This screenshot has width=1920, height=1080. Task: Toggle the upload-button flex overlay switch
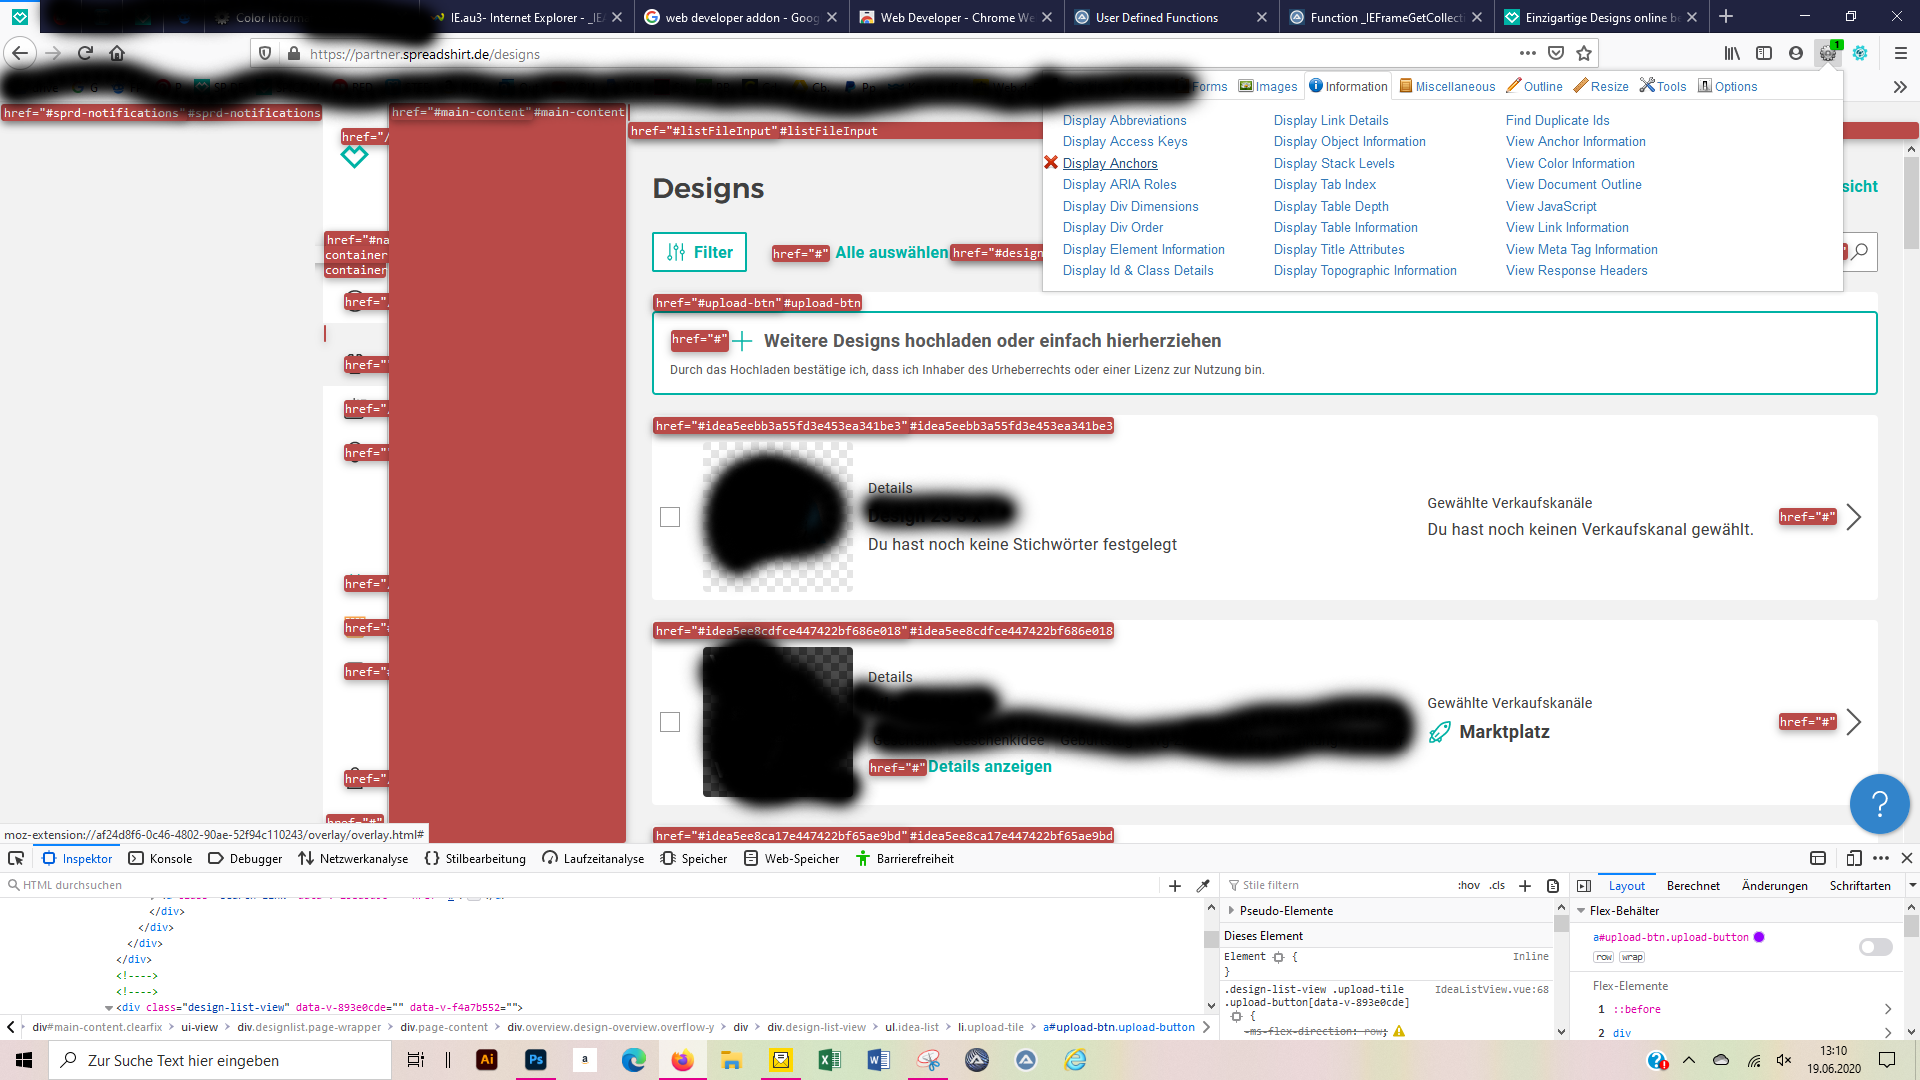click(1875, 946)
